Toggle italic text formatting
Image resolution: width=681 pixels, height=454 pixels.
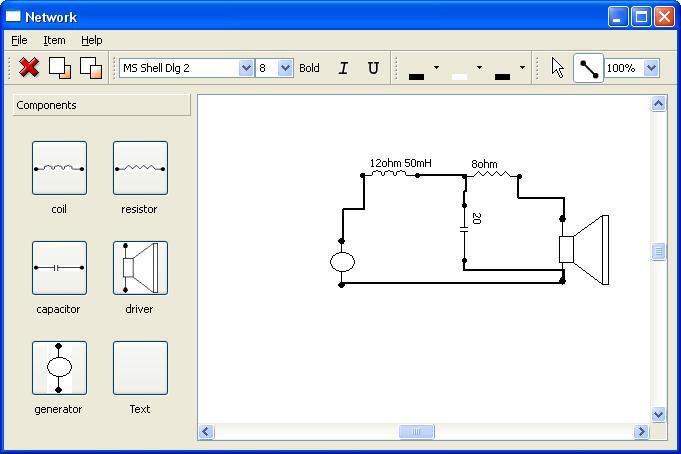pyautogui.click(x=343, y=68)
